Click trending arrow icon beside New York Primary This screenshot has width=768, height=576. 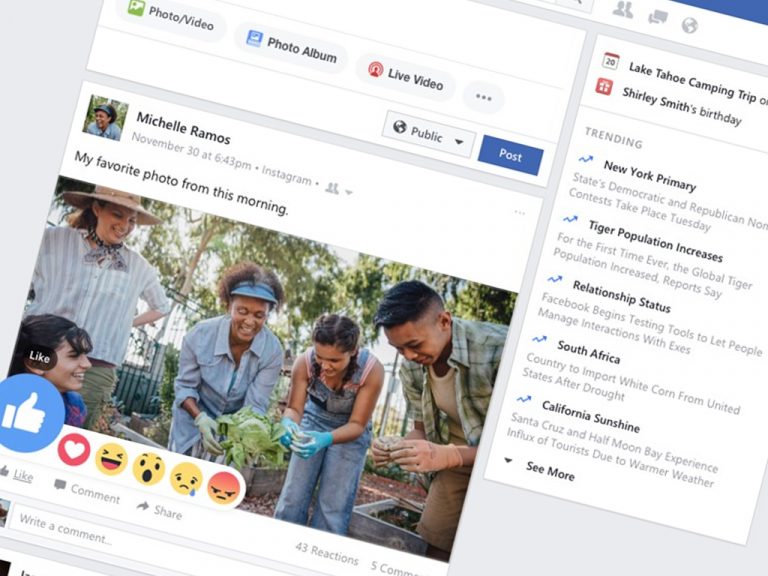pyautogui.click(x=585, y=159)
